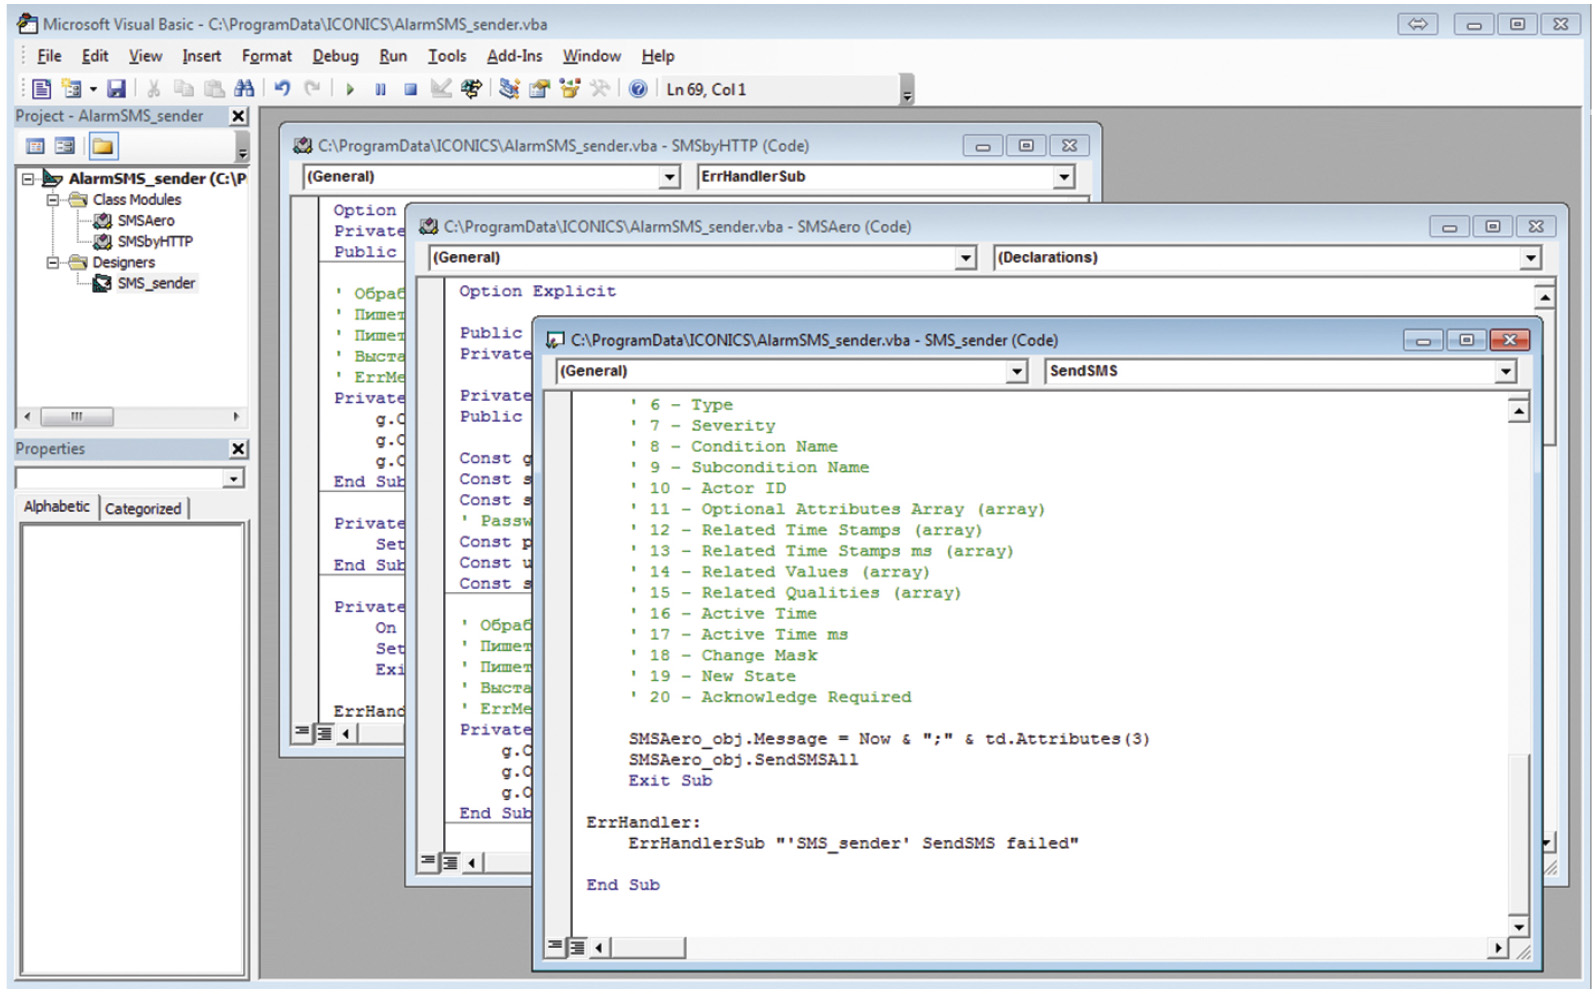Click the 'SMSAero_obj.SendSMSAll' code line
This screenshot has height=994, width=1595.
[x=743, y=760]
